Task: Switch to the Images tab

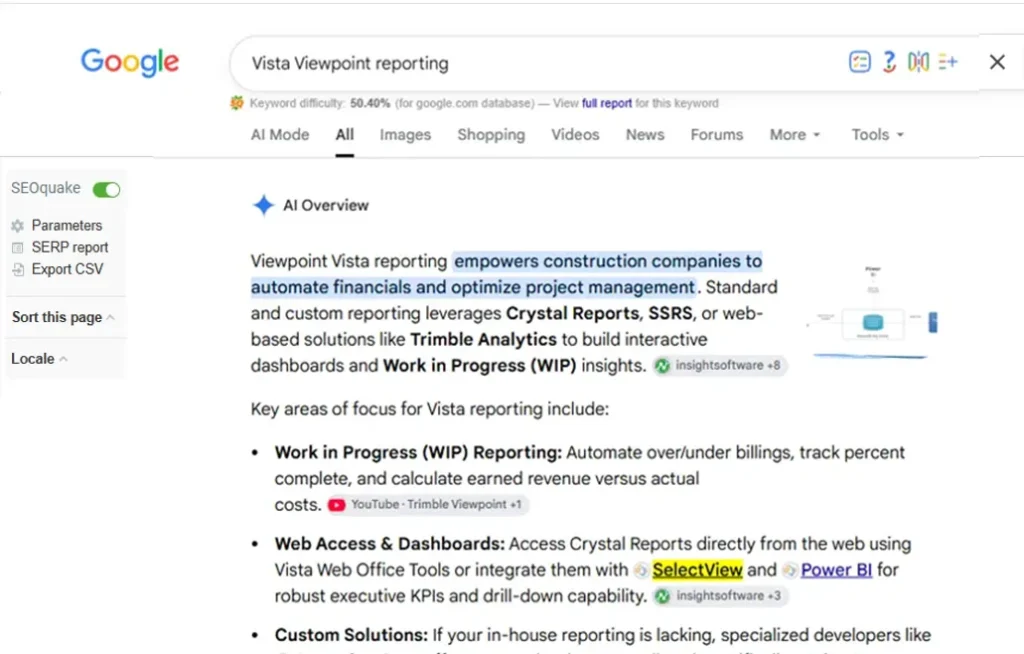Action: click(405, 135)
